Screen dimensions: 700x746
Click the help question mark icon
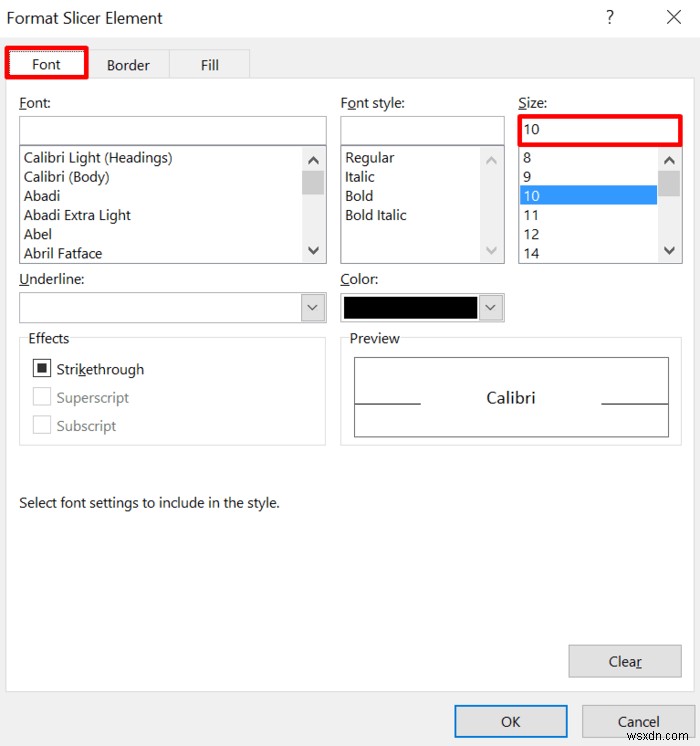tap(610, 18)
